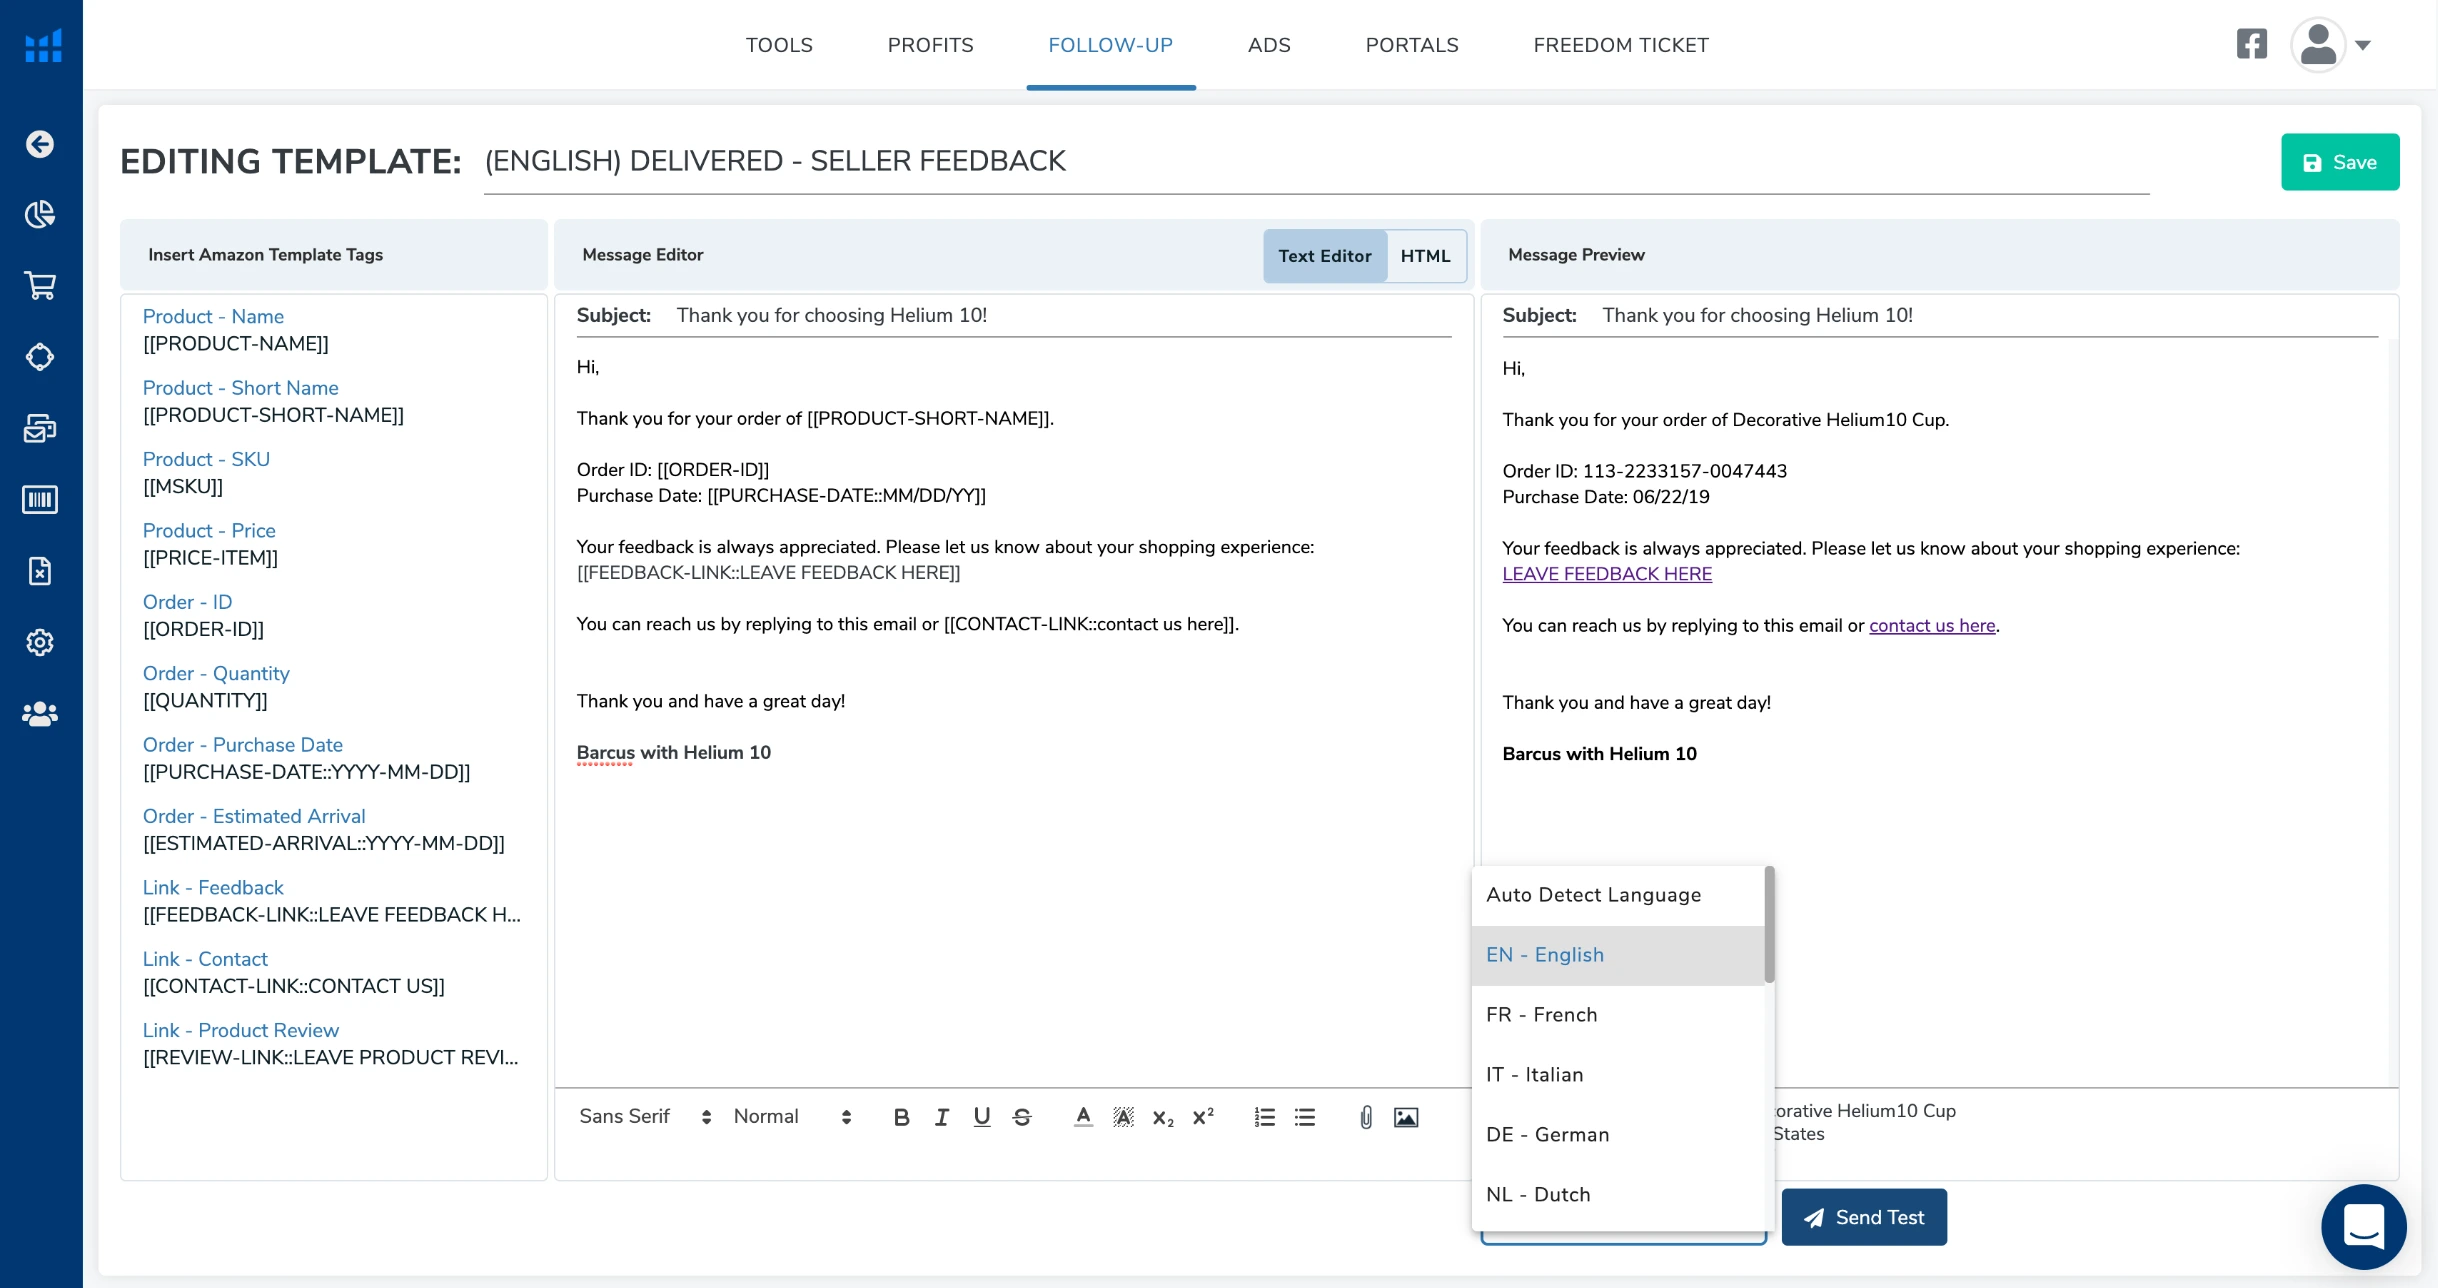Image resolution: width=2438 pixels, height=1288 pixels.
Task: Click the Send Test button
Action: (x=1863, y=1217)
